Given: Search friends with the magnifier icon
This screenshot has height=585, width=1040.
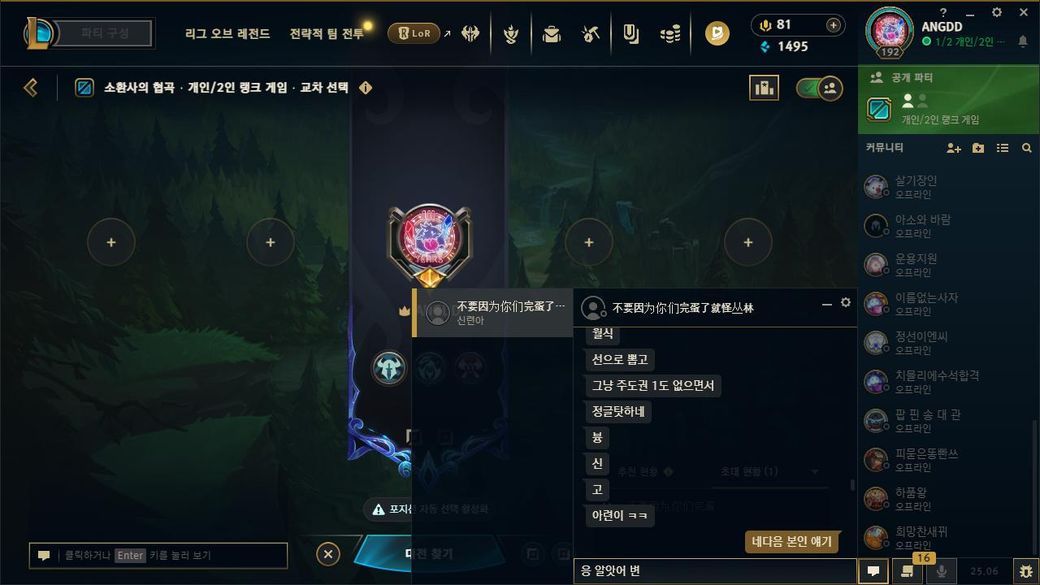Looking at the screenshot, I should click(1027, 148).
